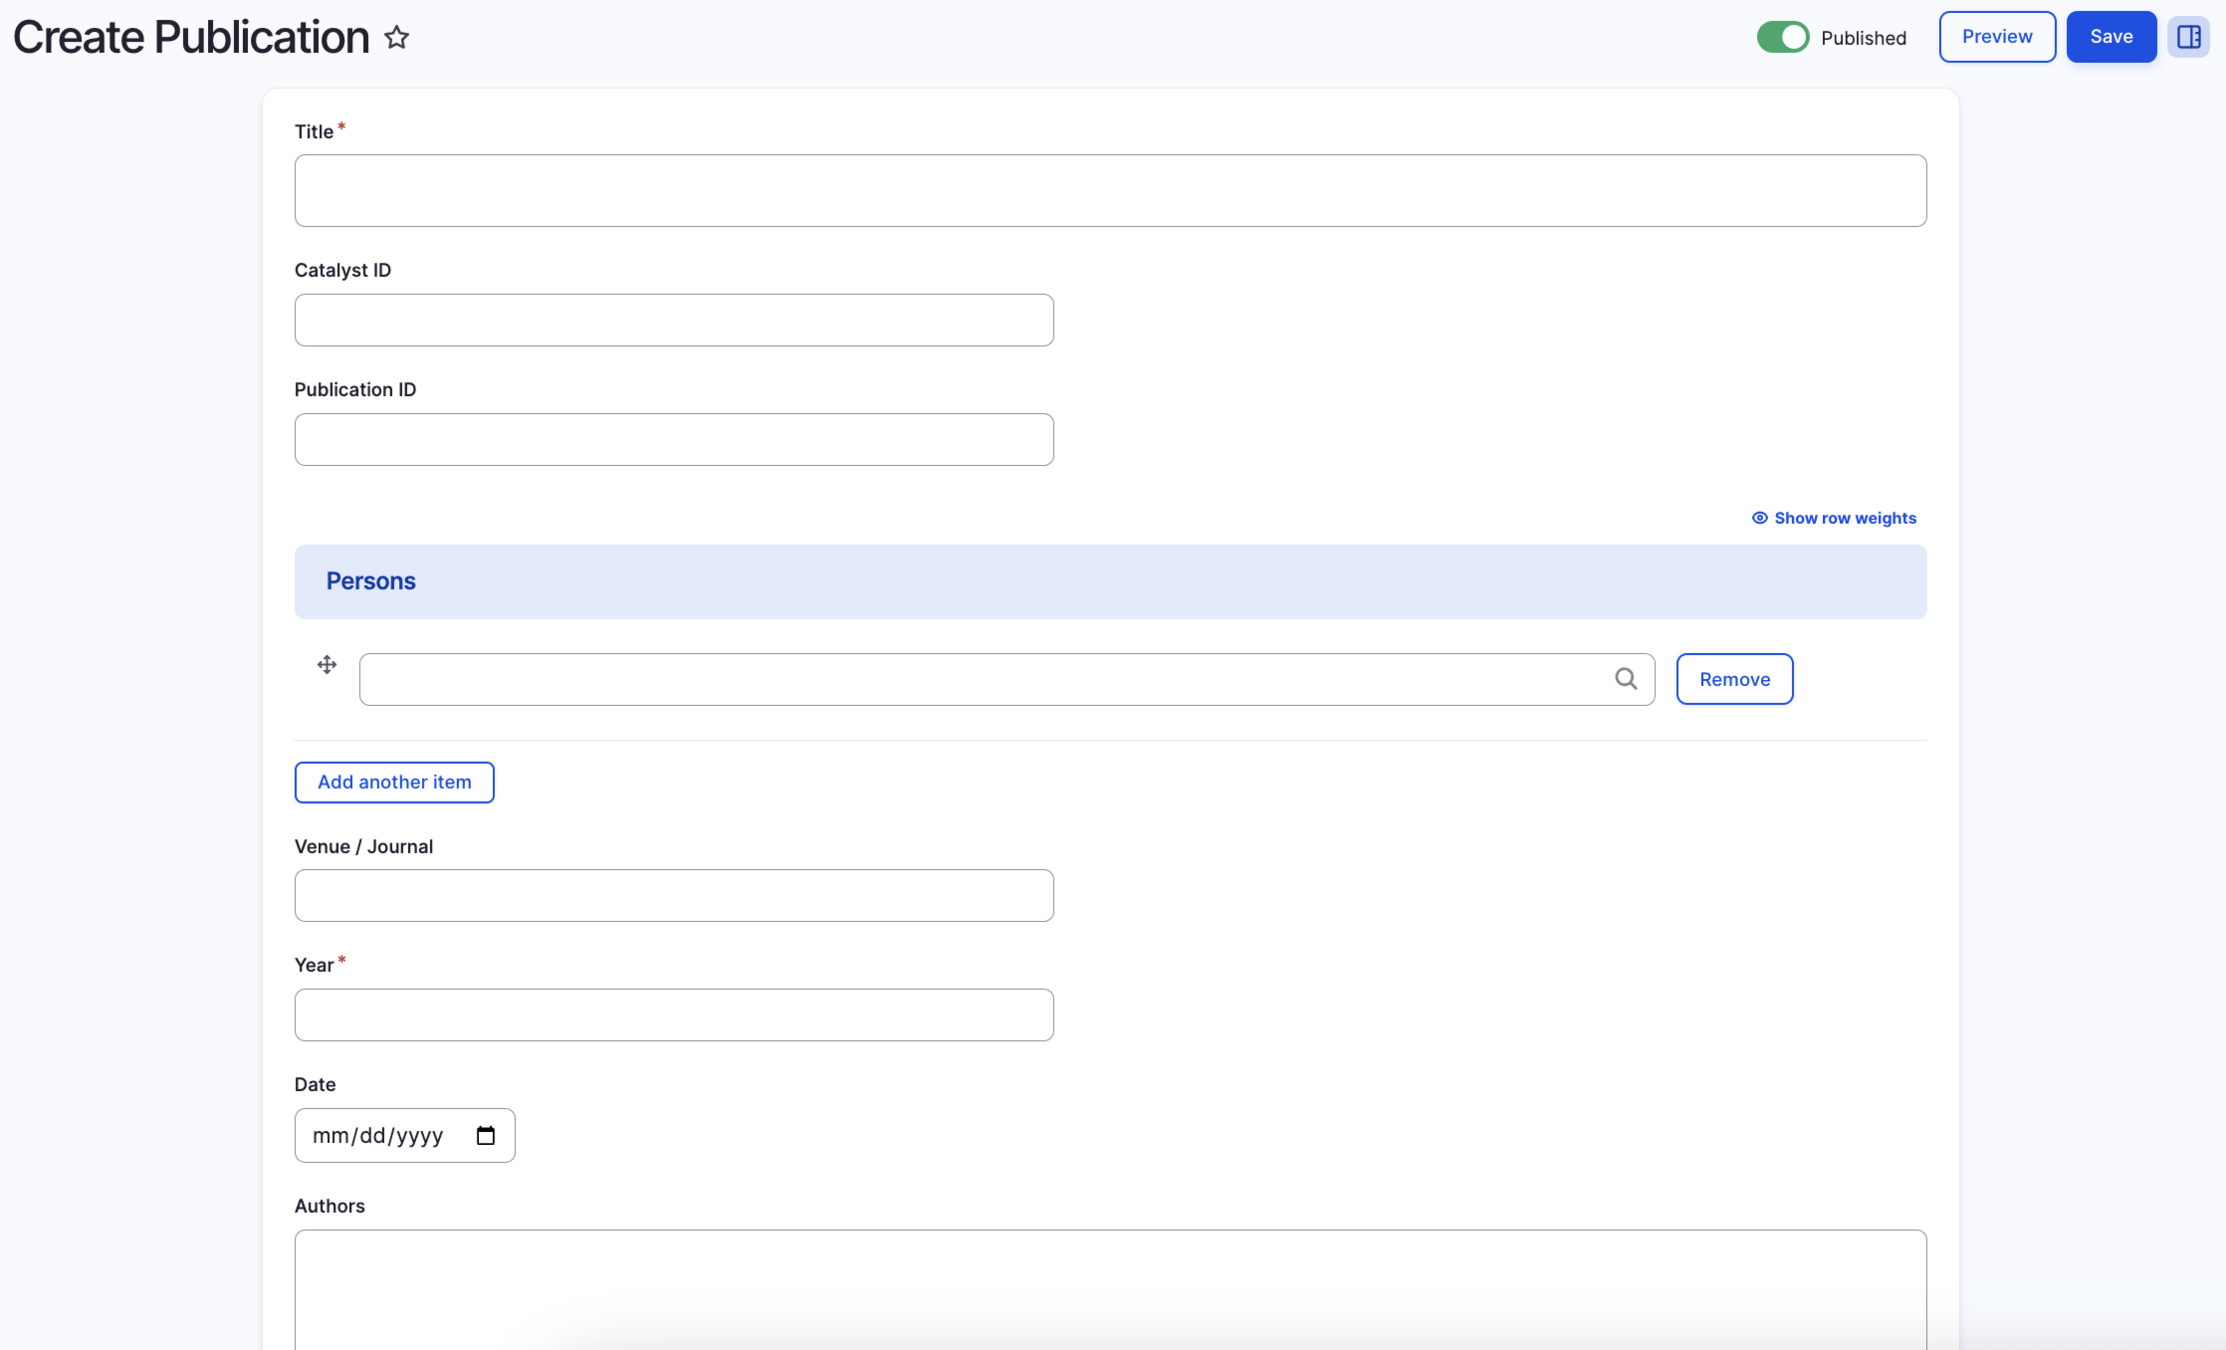
Task: Click the eye icon for row weights
Action: click(x=1759, y=518)
